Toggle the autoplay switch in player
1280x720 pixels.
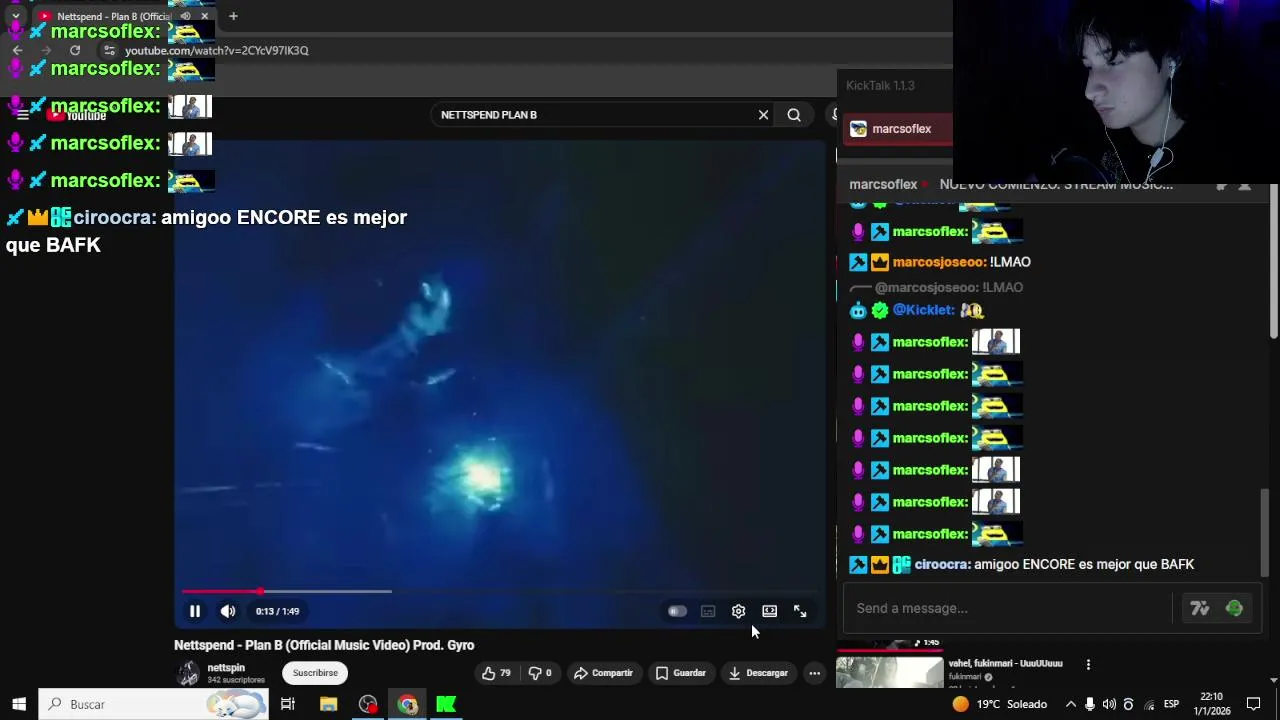tap(677, 611)
